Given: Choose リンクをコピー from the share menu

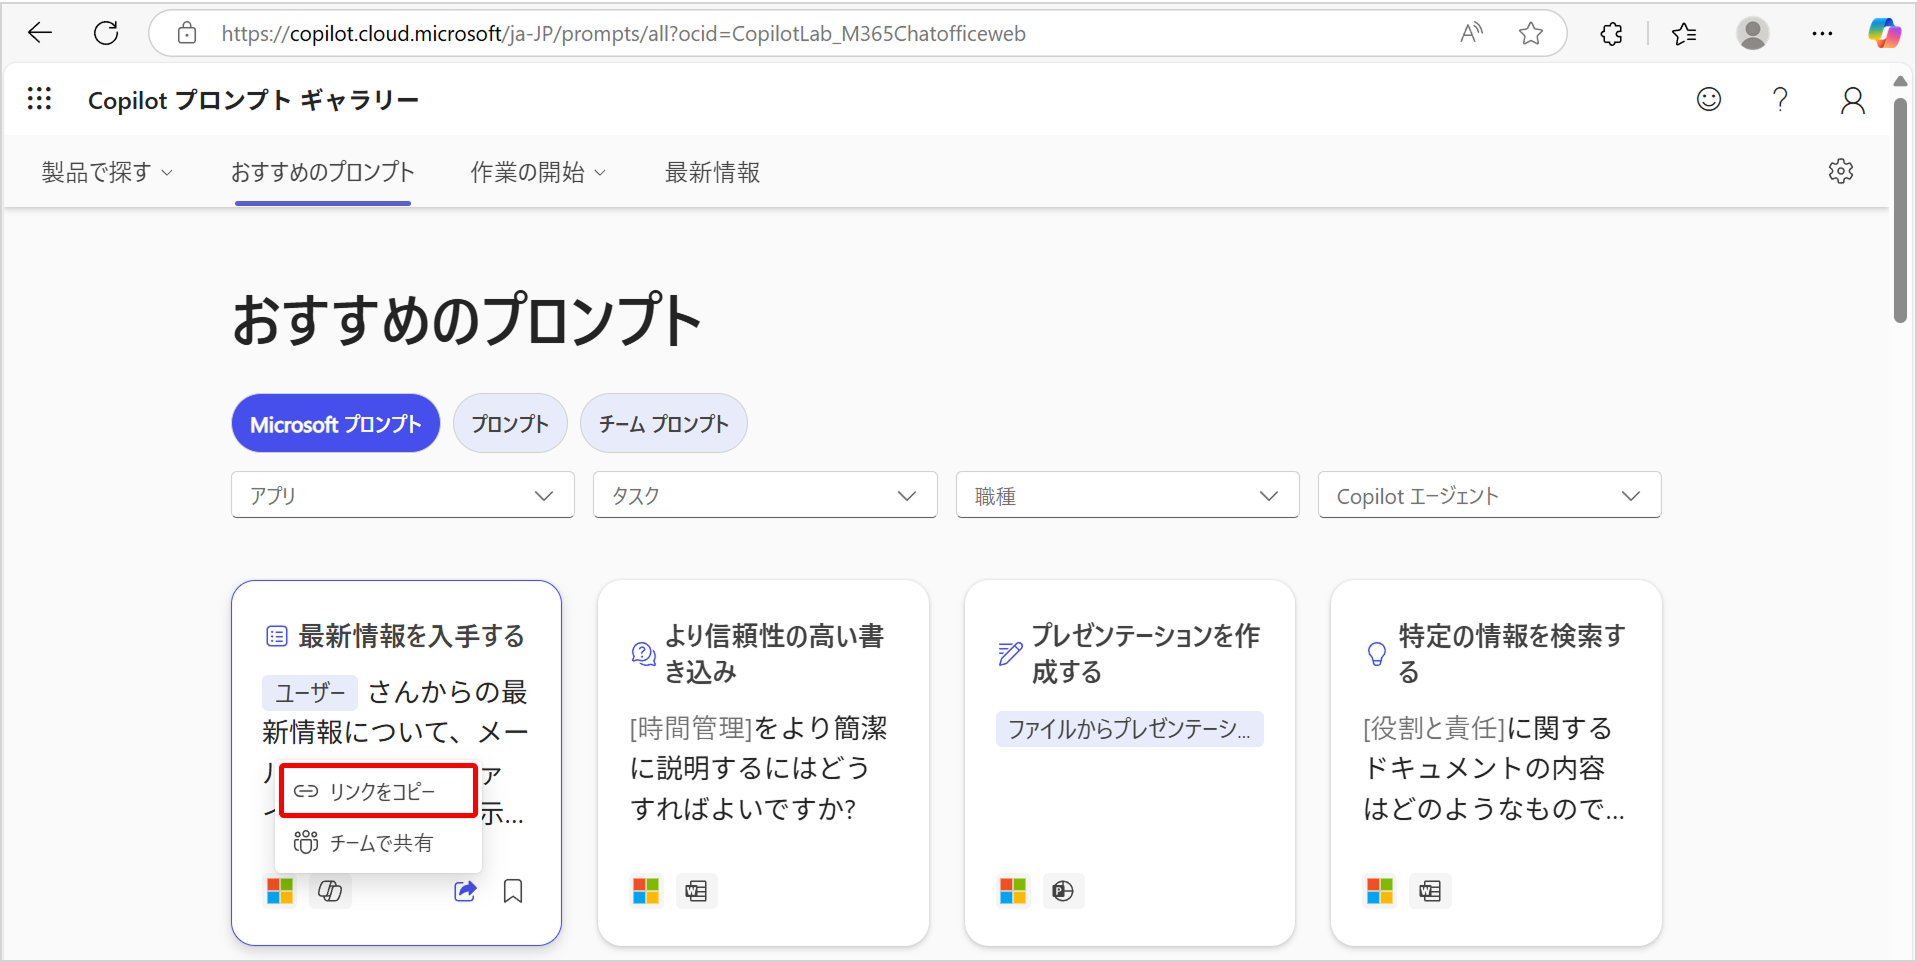Looking at the screenshot, I should click(379, 791).
